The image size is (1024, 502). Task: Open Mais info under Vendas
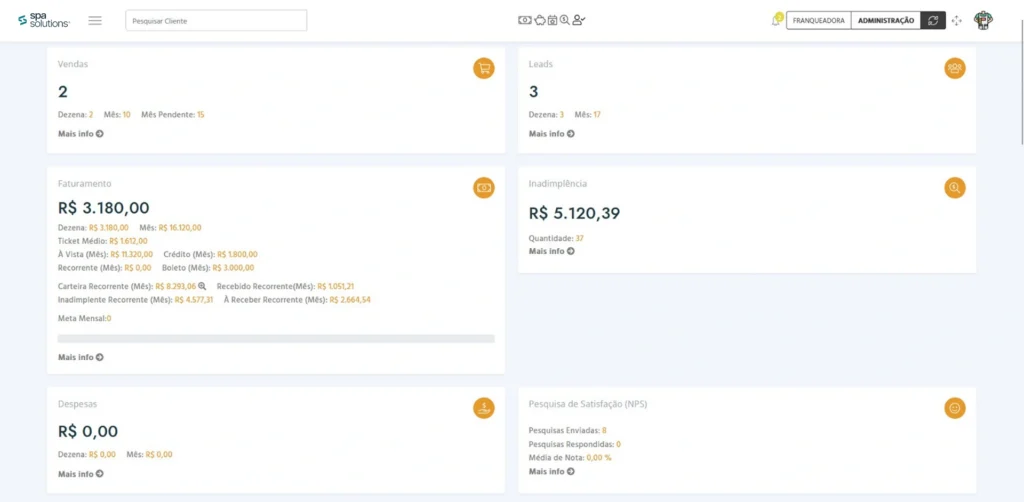pos(80,133)
